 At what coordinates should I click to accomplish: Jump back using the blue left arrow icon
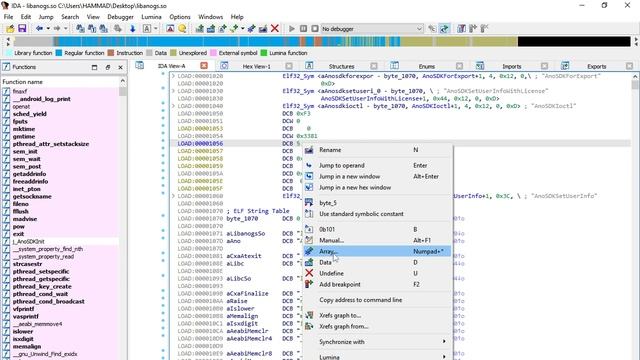39,29
